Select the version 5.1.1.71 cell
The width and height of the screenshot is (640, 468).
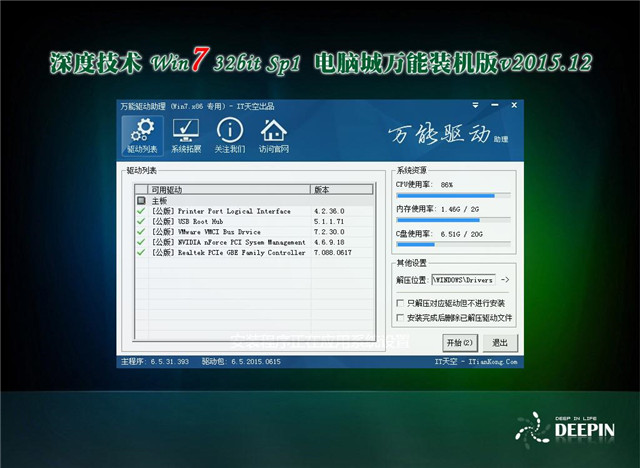pos(329,221)
